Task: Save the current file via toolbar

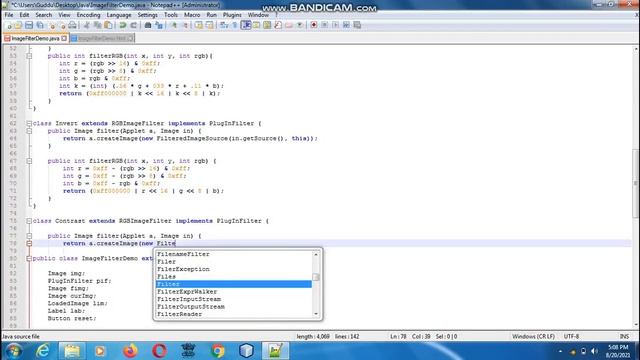Action: click(x=29, y=25)
